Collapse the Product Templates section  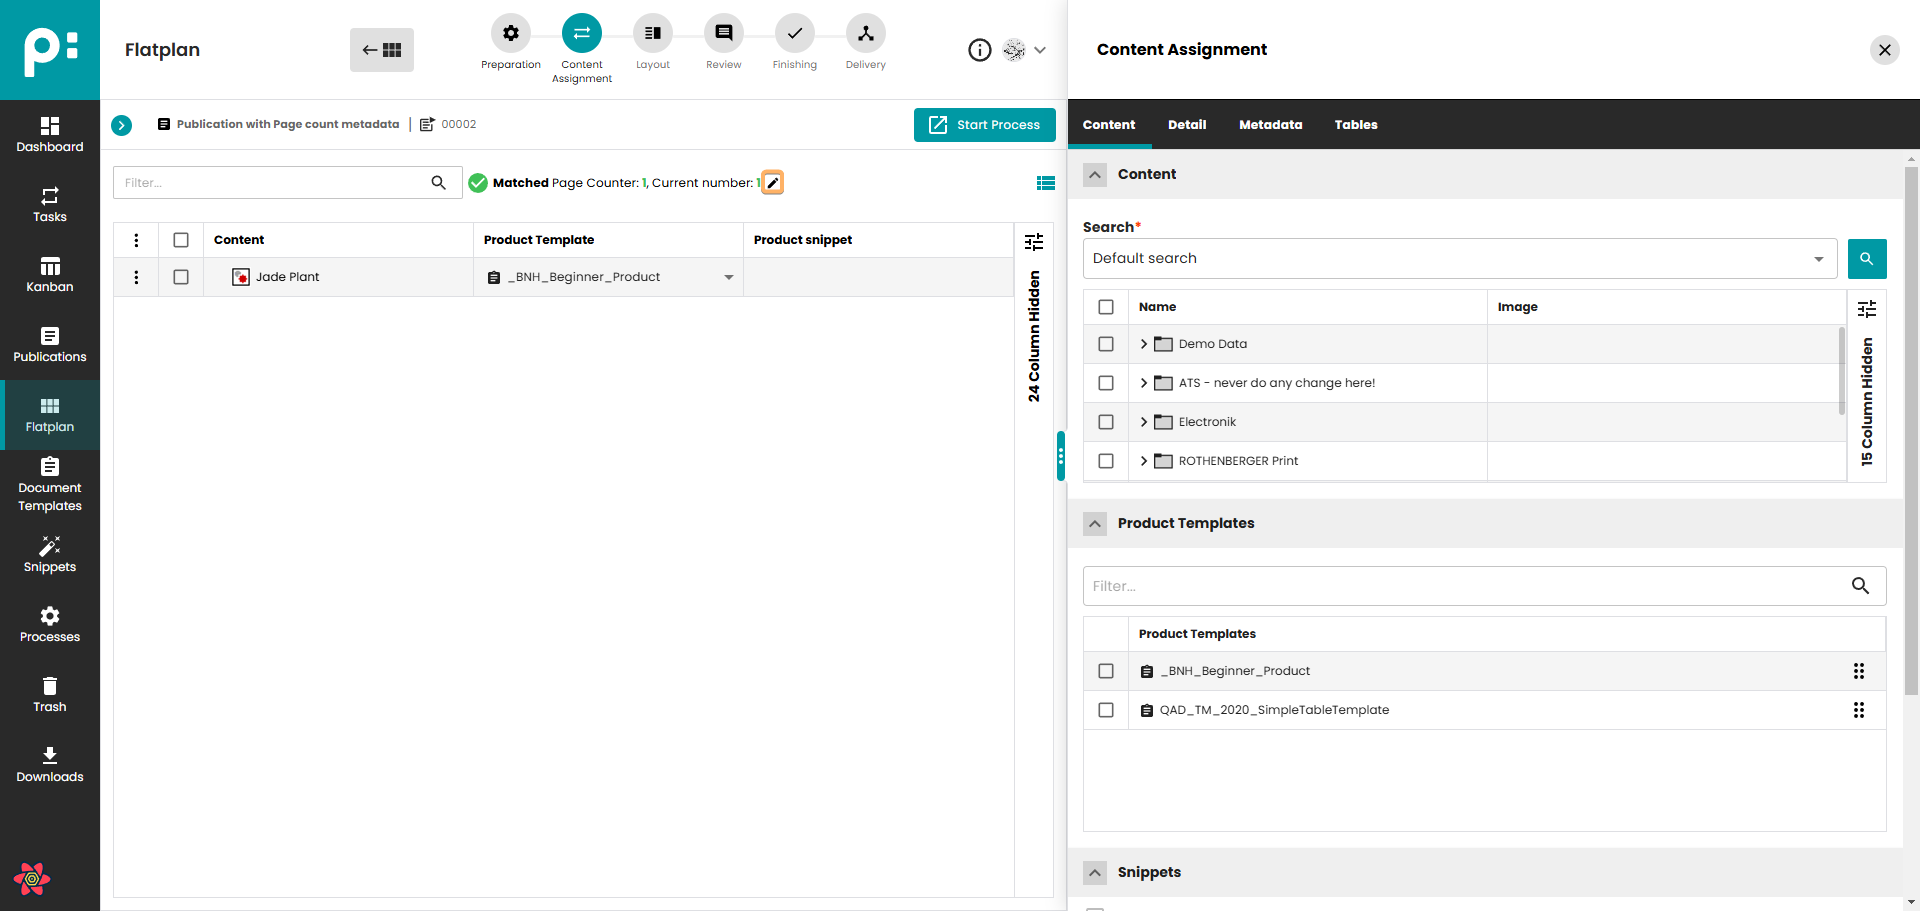1095,524
